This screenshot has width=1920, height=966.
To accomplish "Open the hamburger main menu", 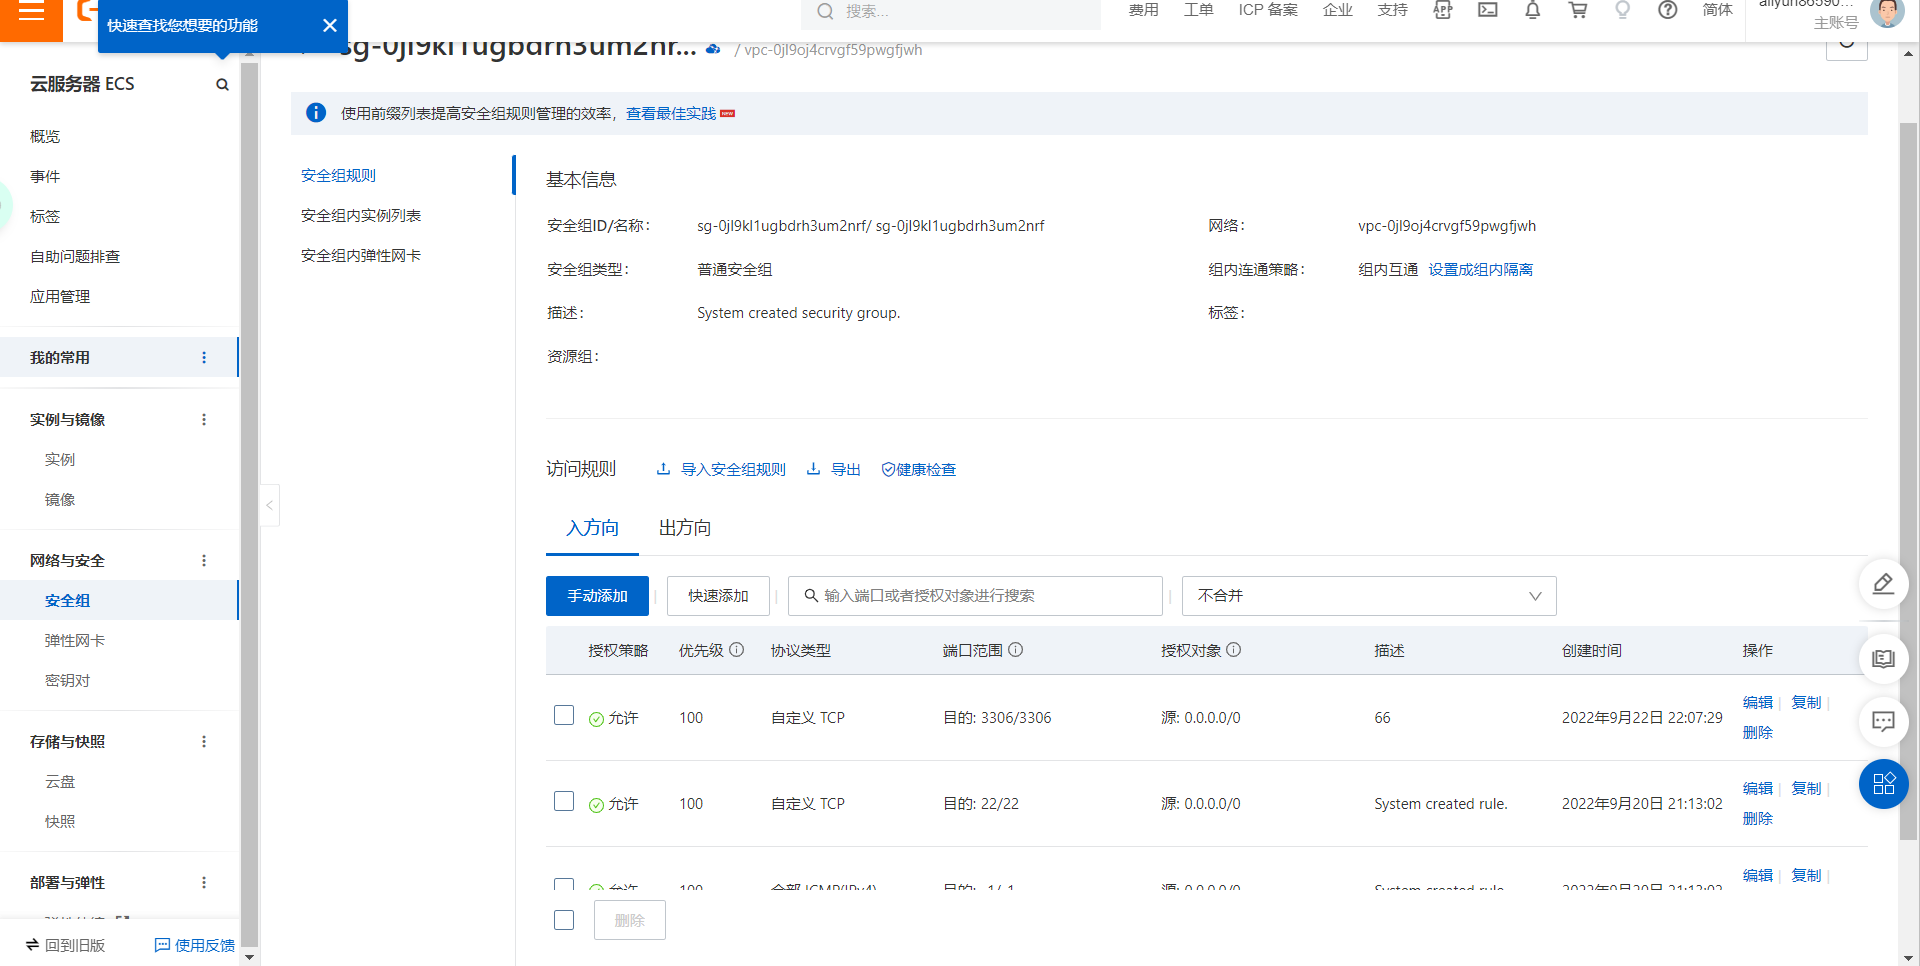I will 31,13.
